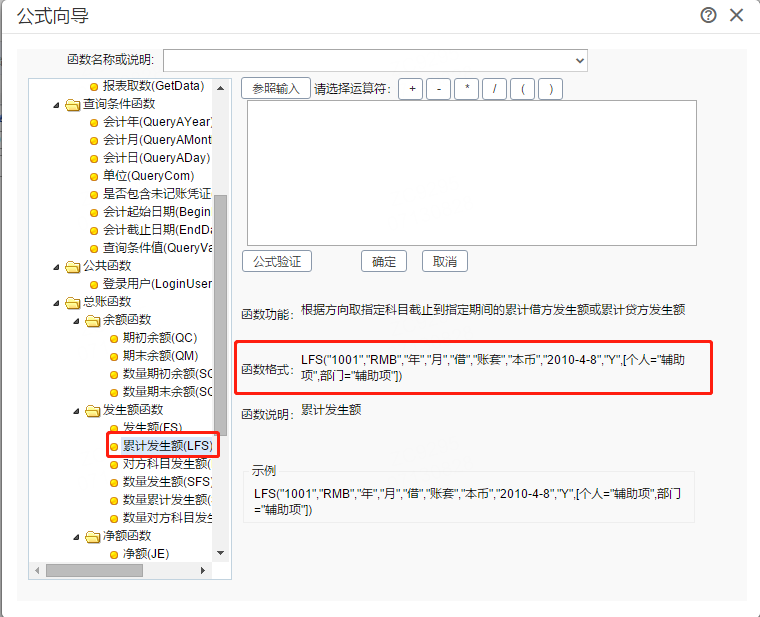Collapse the 总账函数 folder

56,303
